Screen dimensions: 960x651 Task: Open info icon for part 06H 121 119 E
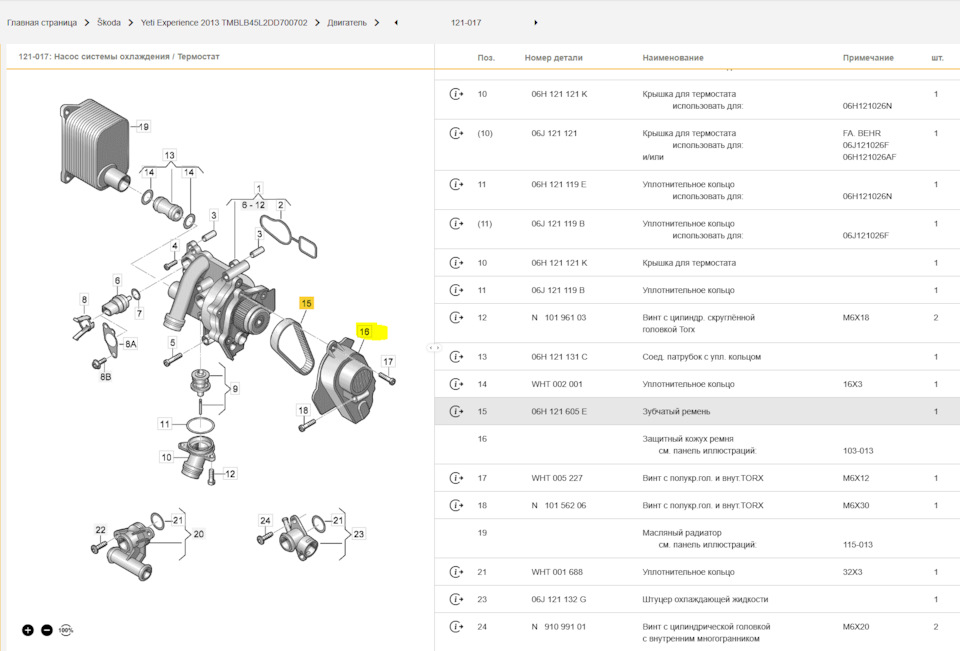click(456, 184)
